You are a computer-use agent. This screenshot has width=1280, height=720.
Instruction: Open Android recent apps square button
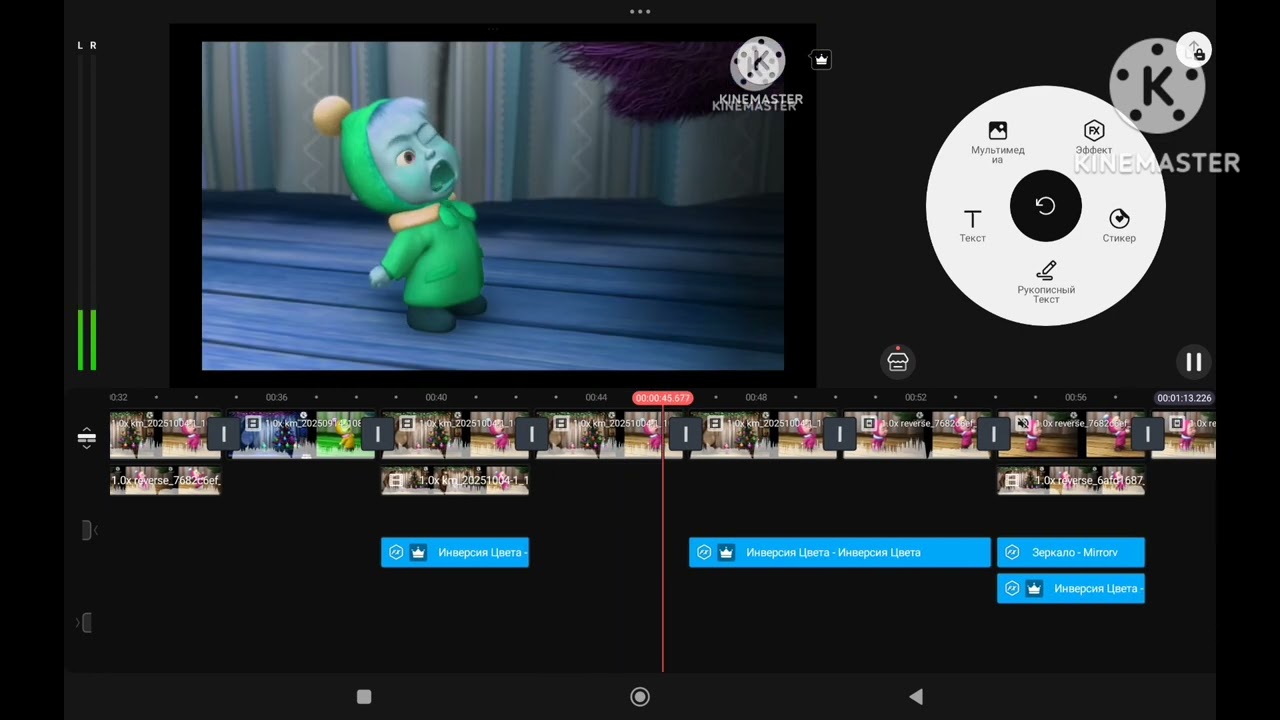point(364,697)
